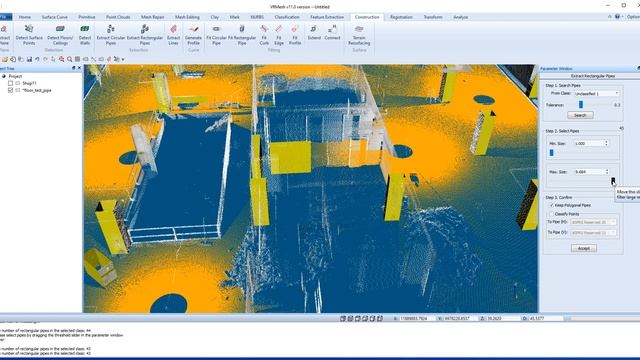Open the Surface Curve tab
The width and height of the screenshot is (640, 360).
tap(54, 17)
